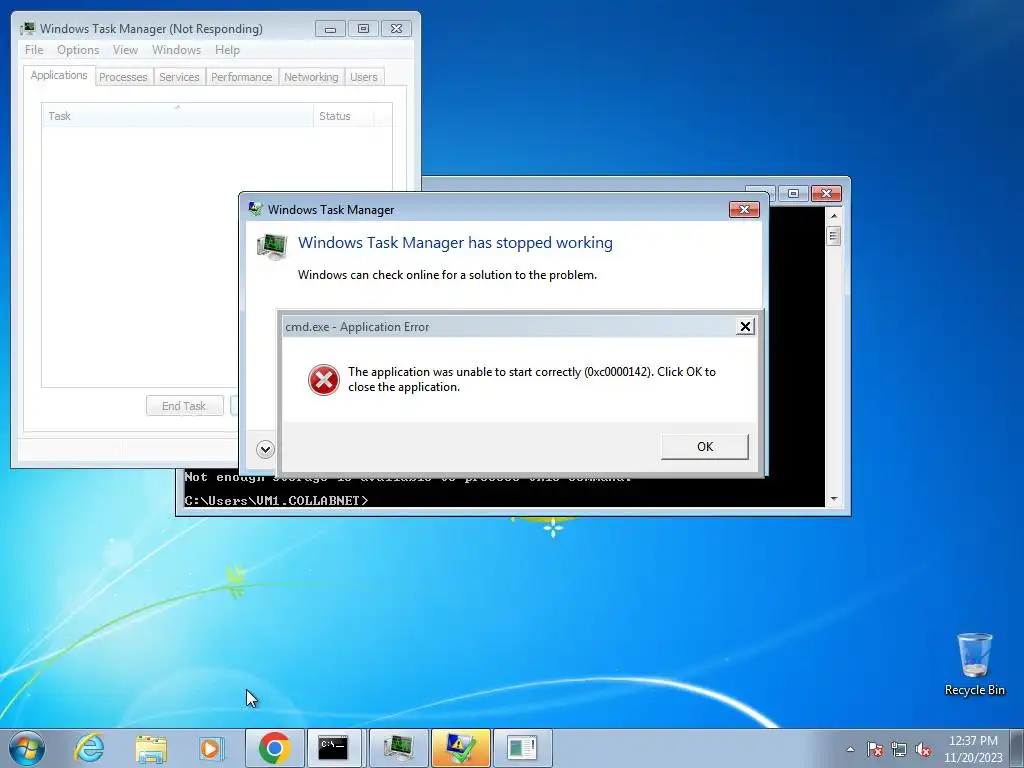Image resolution: width=1024 pixels, height=768 pixels.
Task: Sort by the Task column header
Action: (178, 116)
